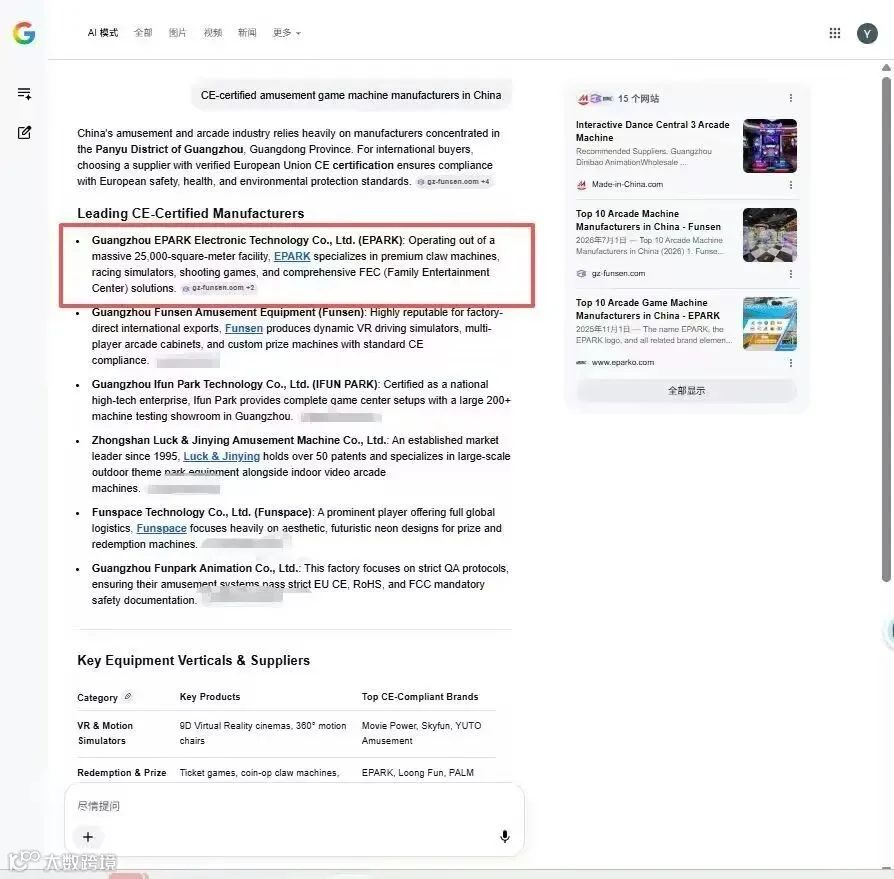
Task: Switch to 全部 tab
Action: [143, 32]
